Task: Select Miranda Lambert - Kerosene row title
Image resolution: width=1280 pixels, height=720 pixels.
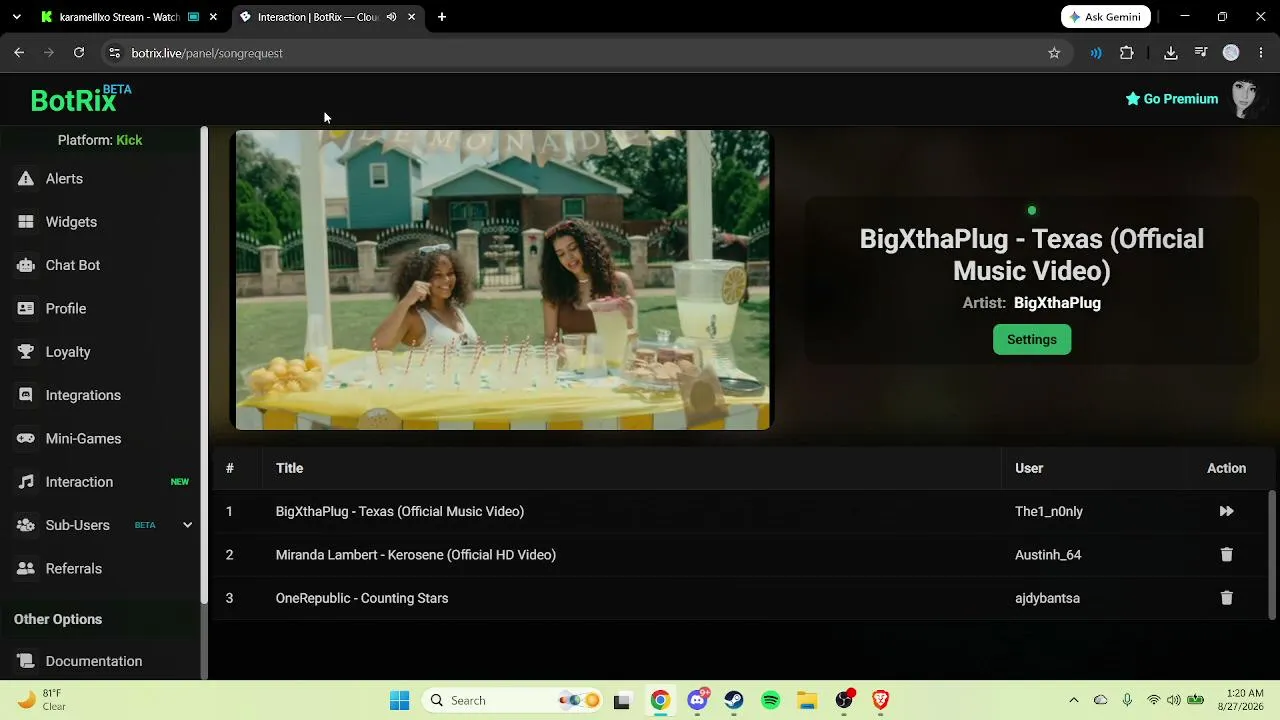Action: click(x=416, y=555)
